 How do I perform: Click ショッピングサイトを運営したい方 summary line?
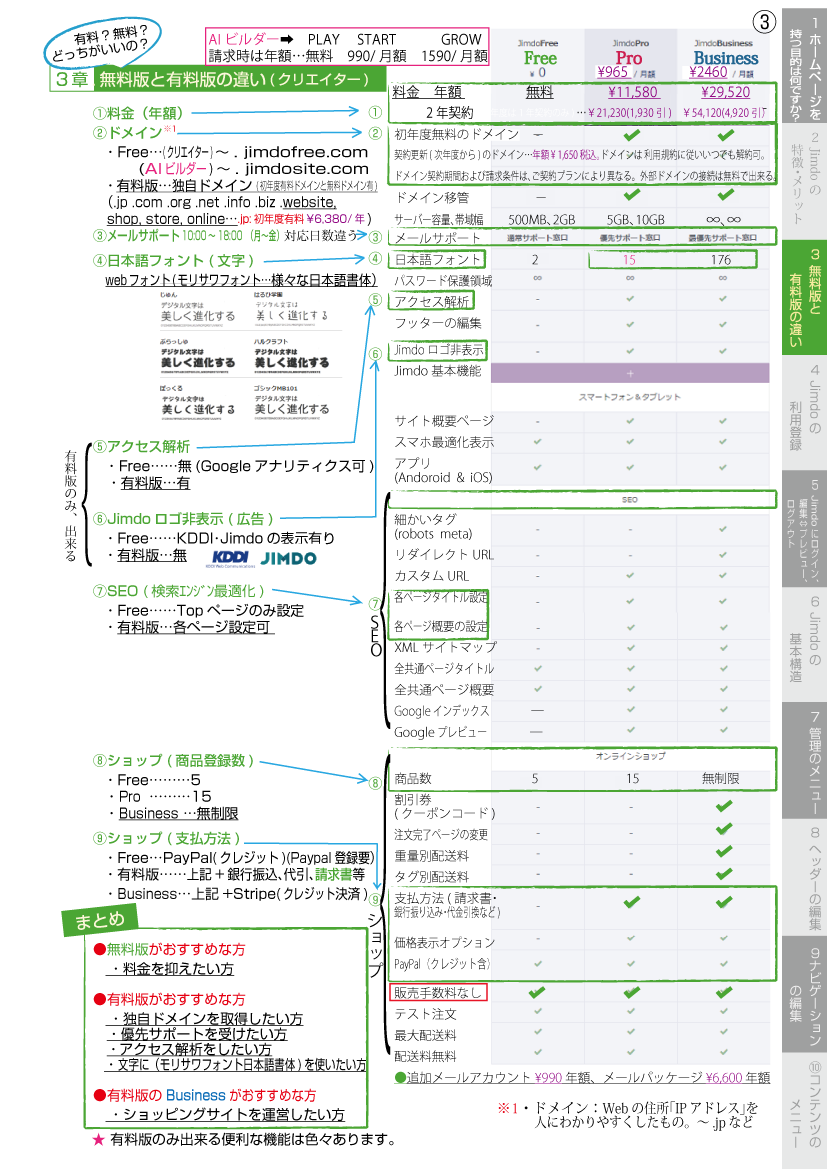[x=228, y=1115]
